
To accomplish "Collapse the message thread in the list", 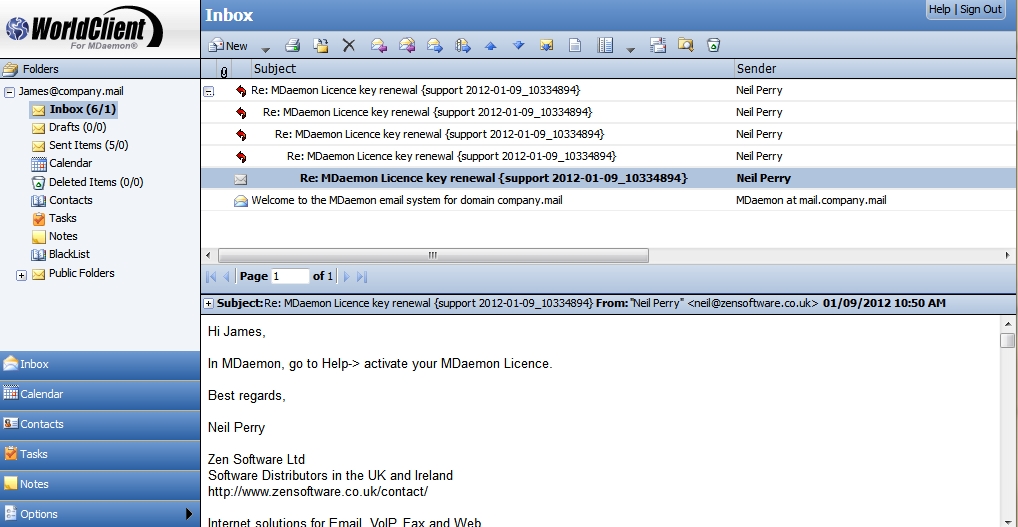I will 209,90.
